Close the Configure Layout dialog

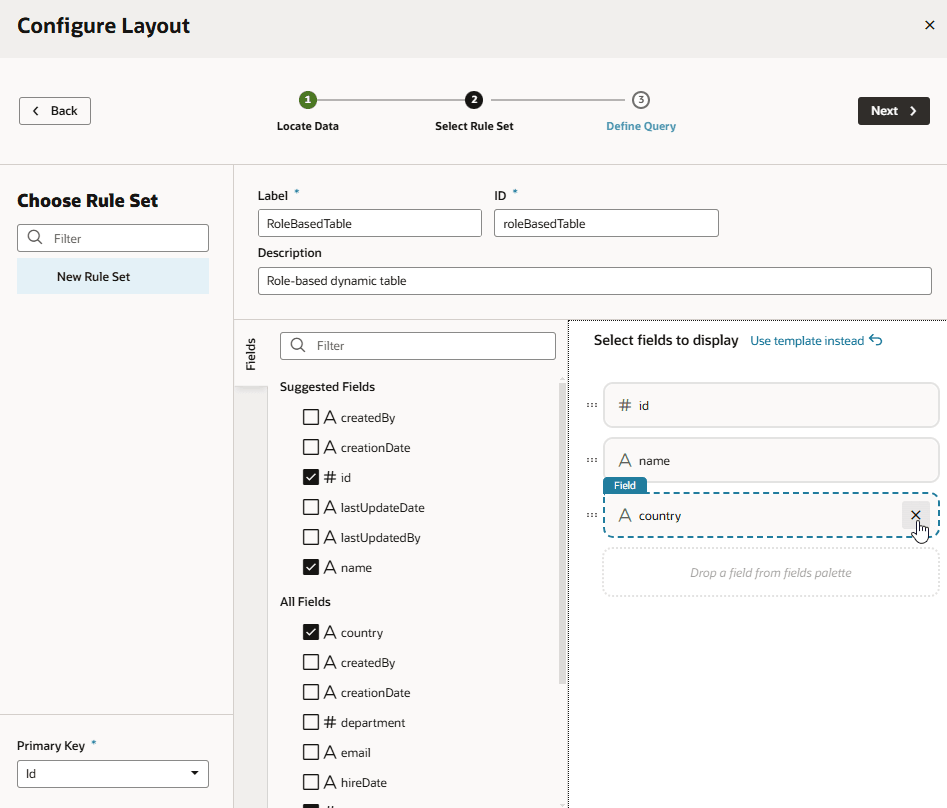tap(929, 25)
